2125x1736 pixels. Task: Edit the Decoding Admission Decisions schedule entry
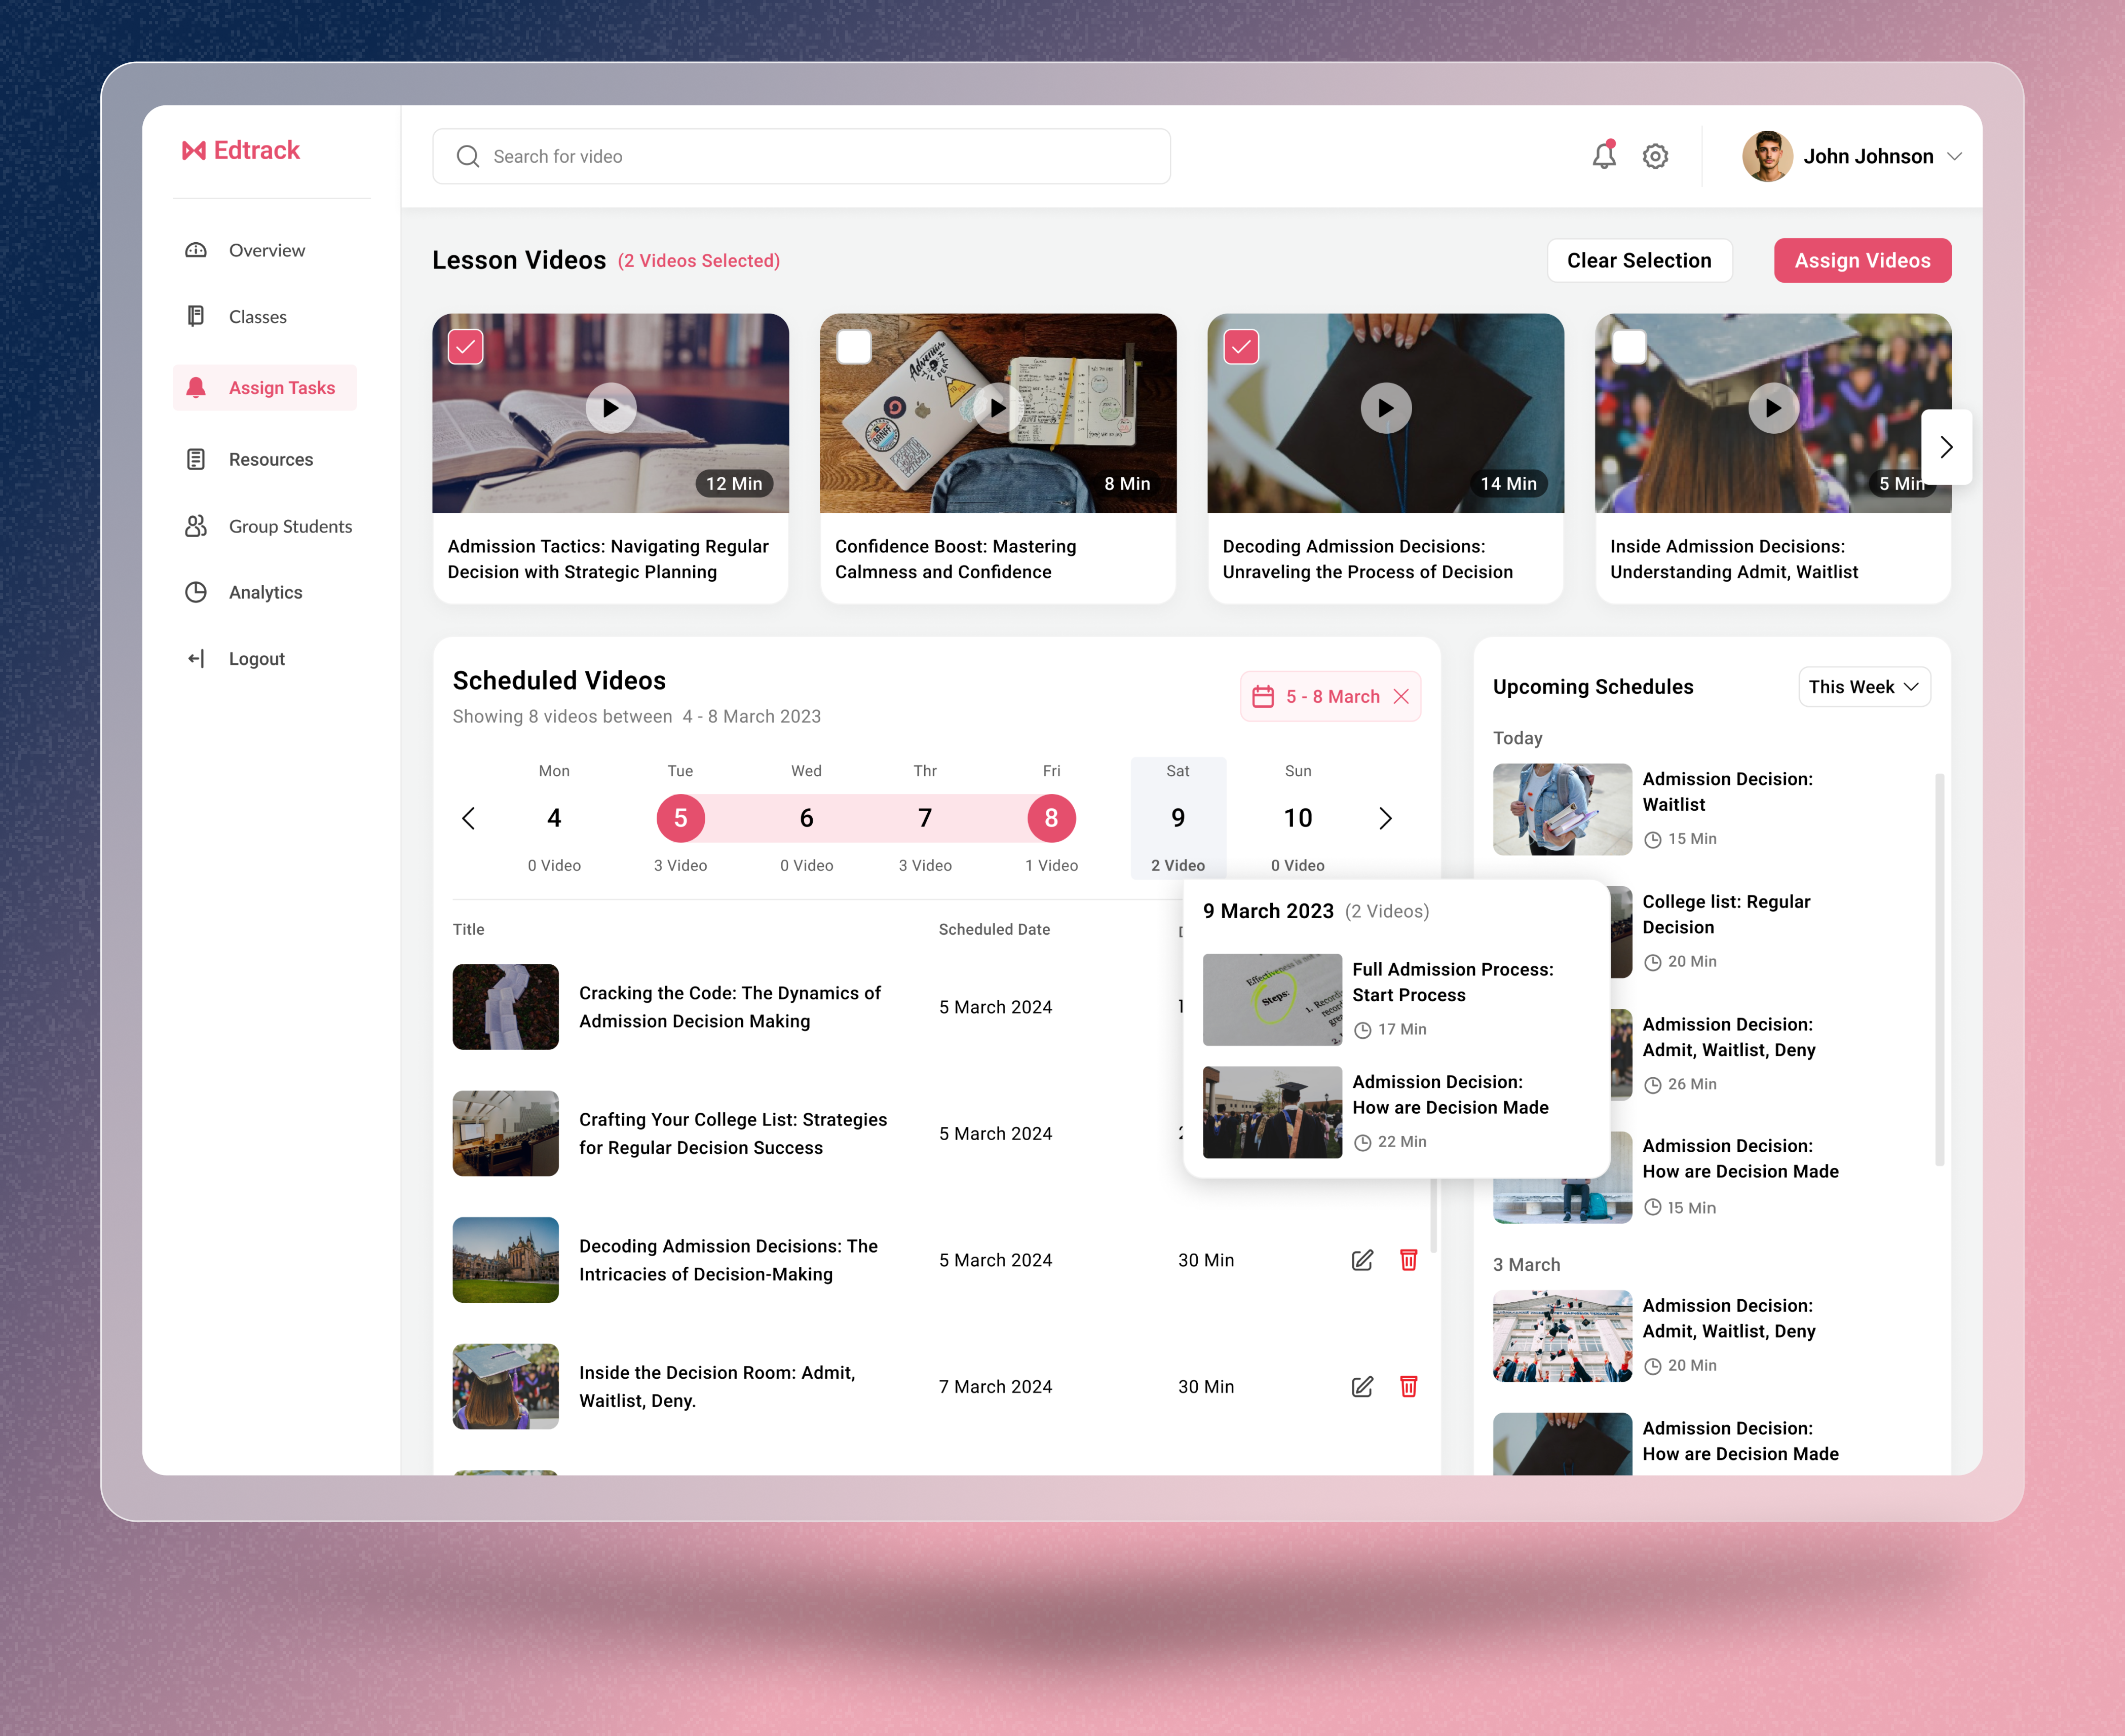pyautogui.click(x=1361, y=1260)
